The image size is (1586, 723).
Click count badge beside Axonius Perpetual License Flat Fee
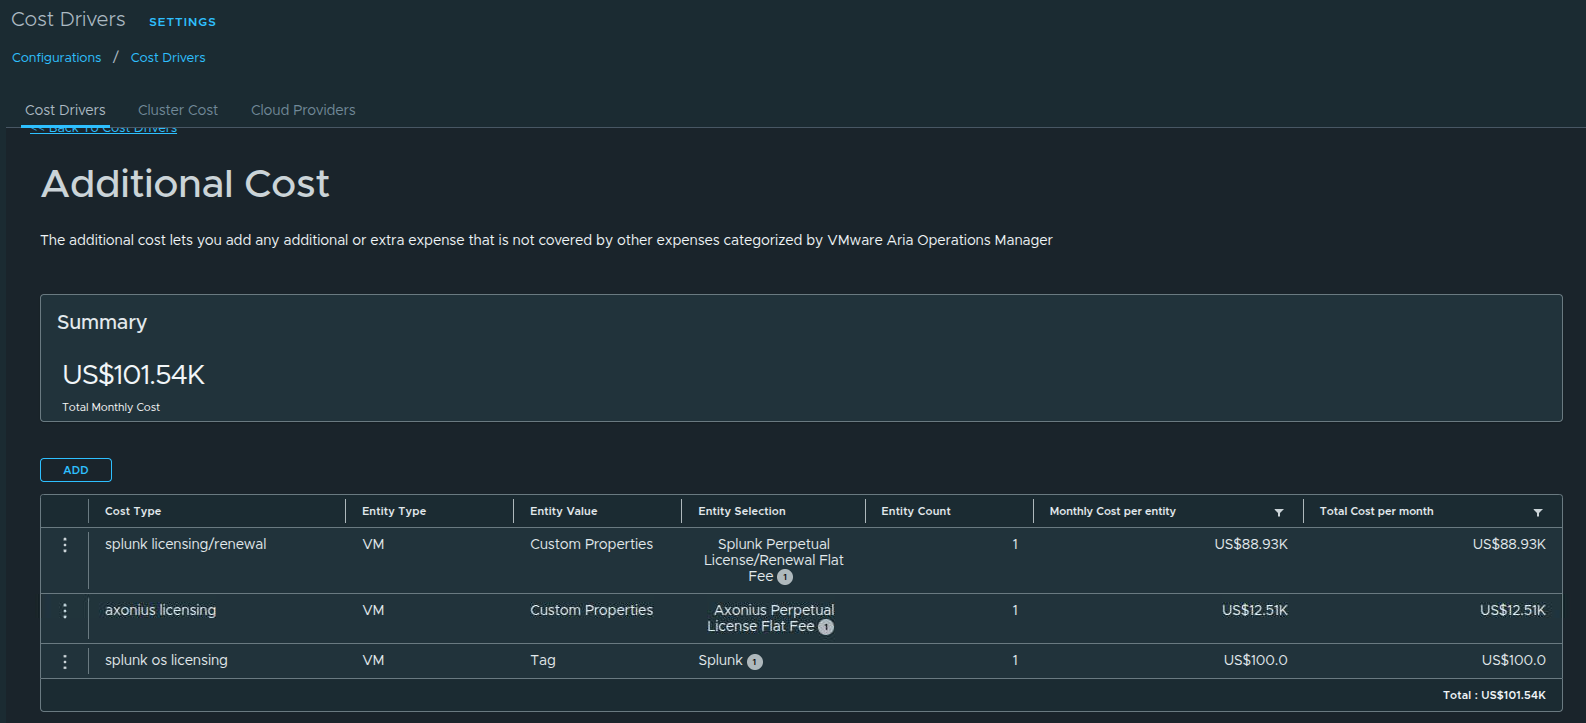coord(826,627)
